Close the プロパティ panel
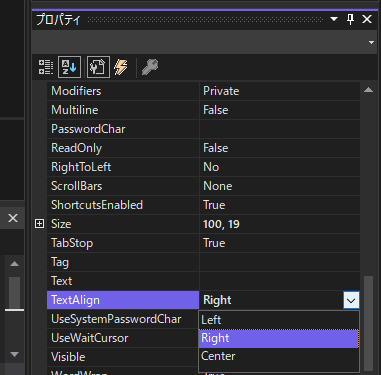 pyautogui.click(x=367, y=19)
